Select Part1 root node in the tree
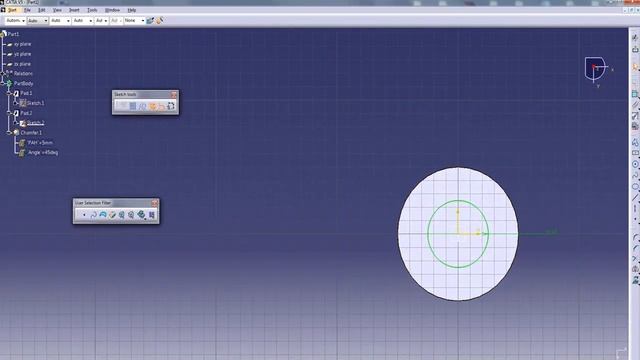The width and height of the screenshot is (640, 360). pyautogui.click(x=13, y=34)
